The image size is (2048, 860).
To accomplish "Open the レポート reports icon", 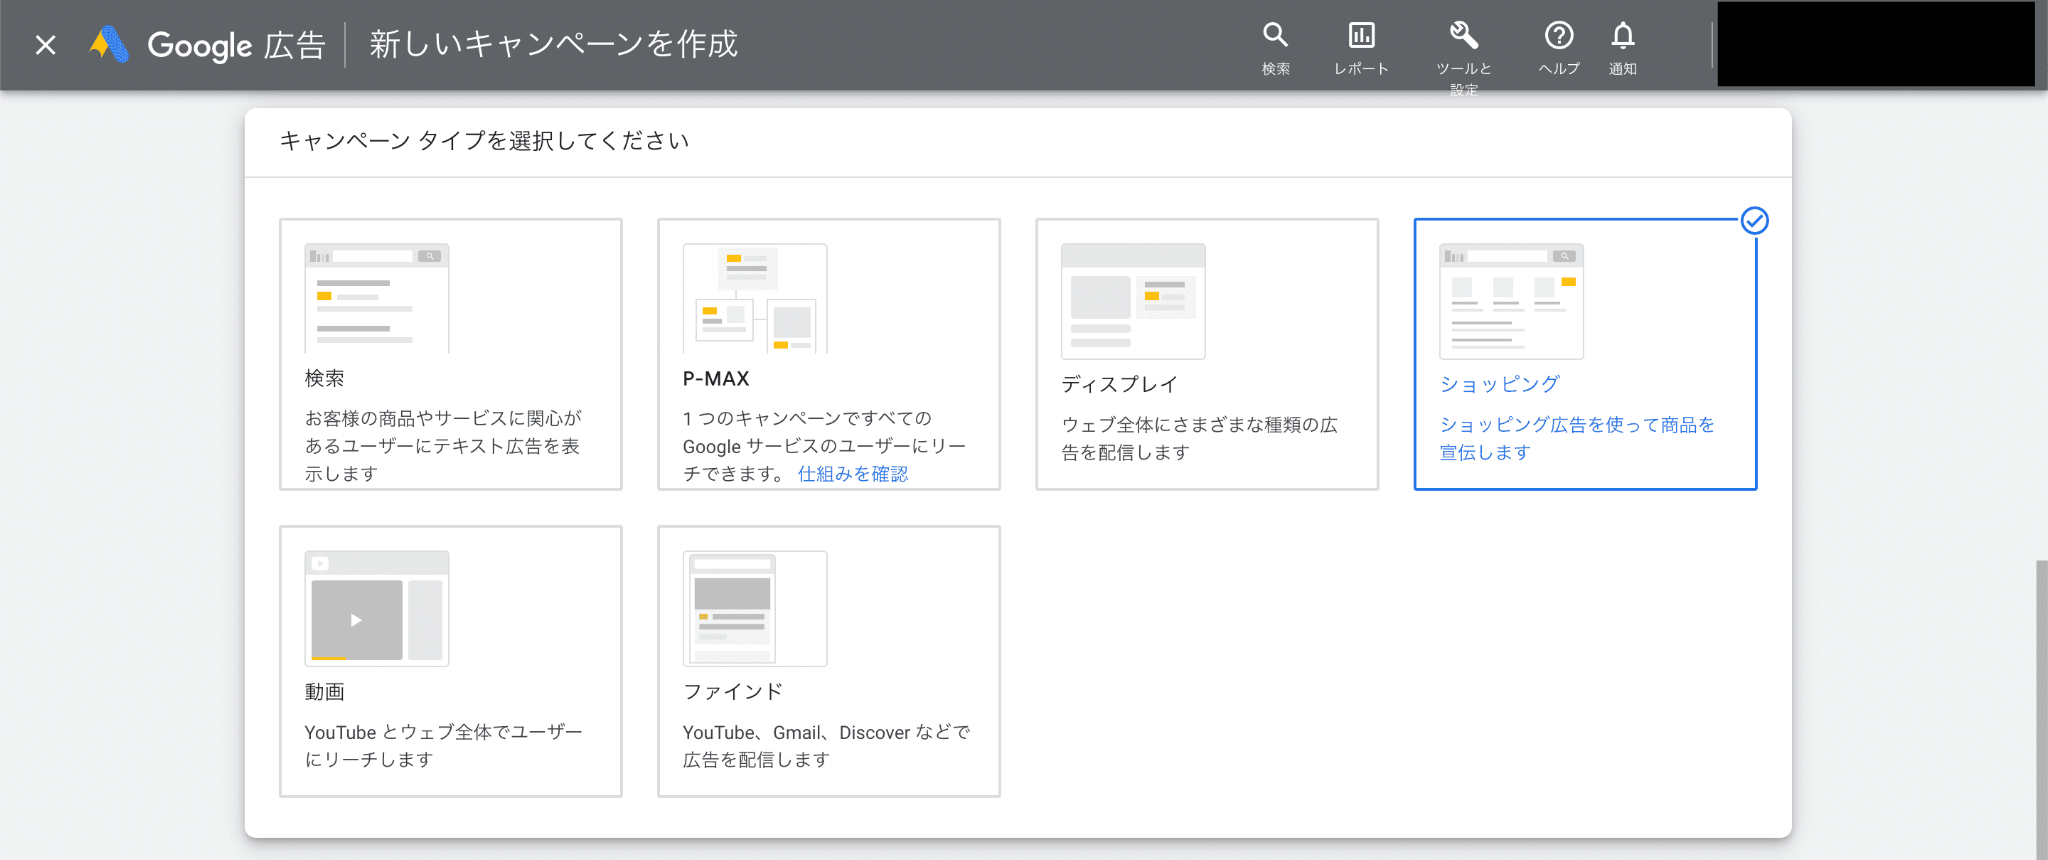I will [x=1361, y=36].
